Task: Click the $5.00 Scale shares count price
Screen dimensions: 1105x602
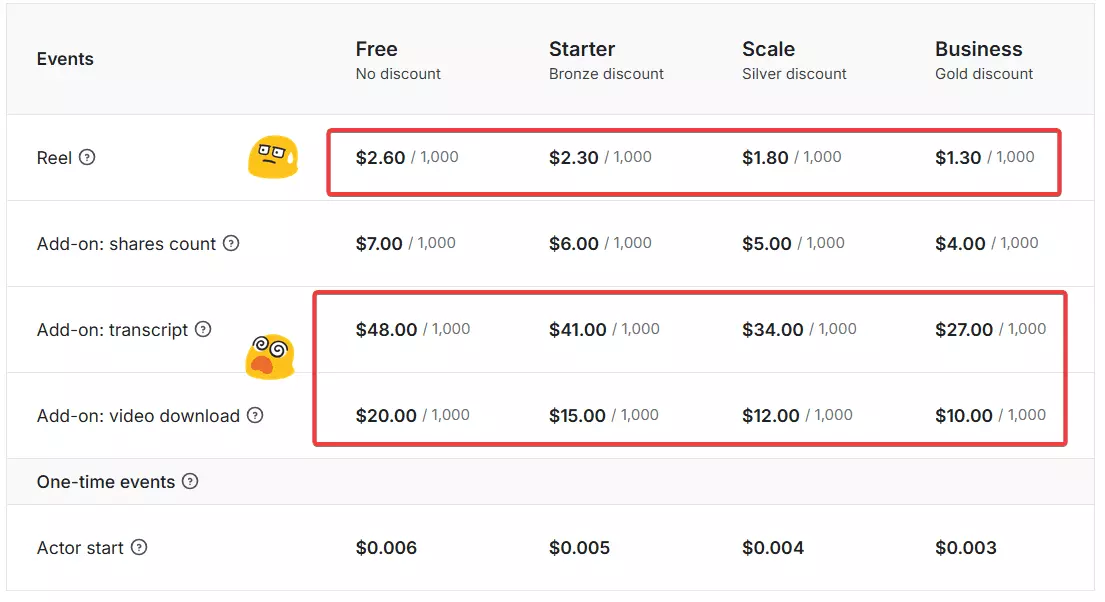Action: [x=767, y=243]
